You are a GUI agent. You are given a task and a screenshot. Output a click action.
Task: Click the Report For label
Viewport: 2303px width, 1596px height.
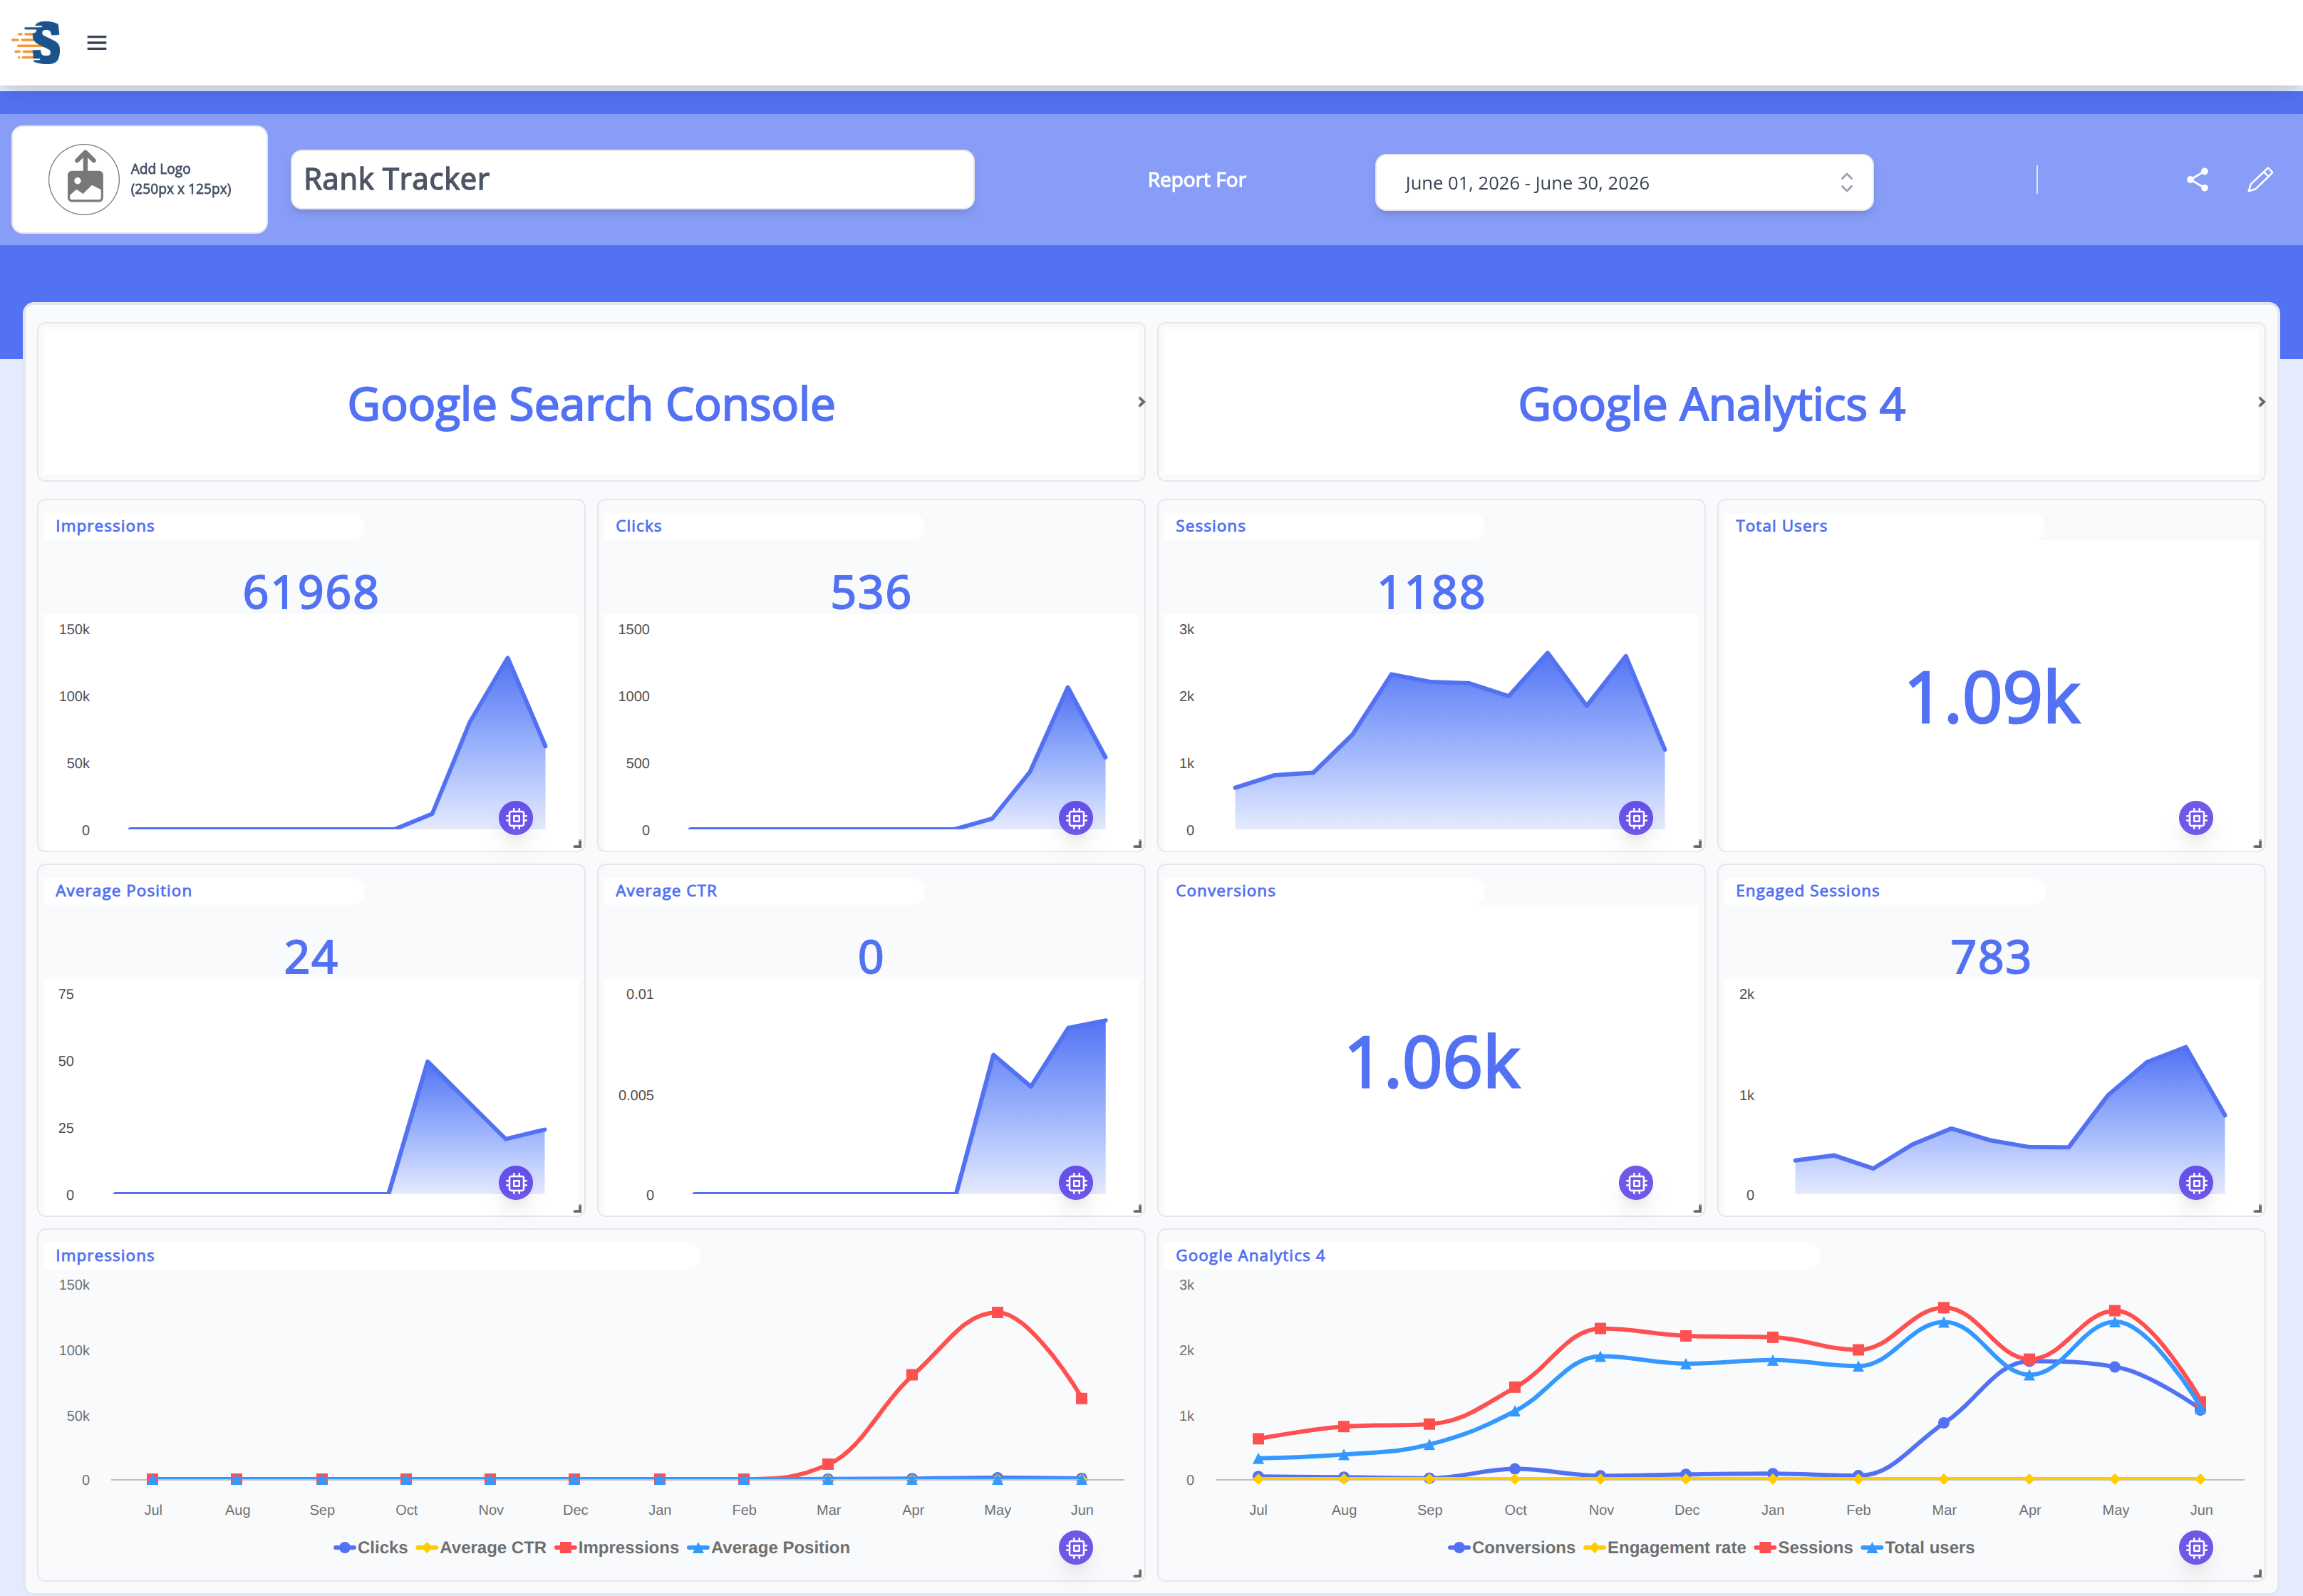[1196, 180]
